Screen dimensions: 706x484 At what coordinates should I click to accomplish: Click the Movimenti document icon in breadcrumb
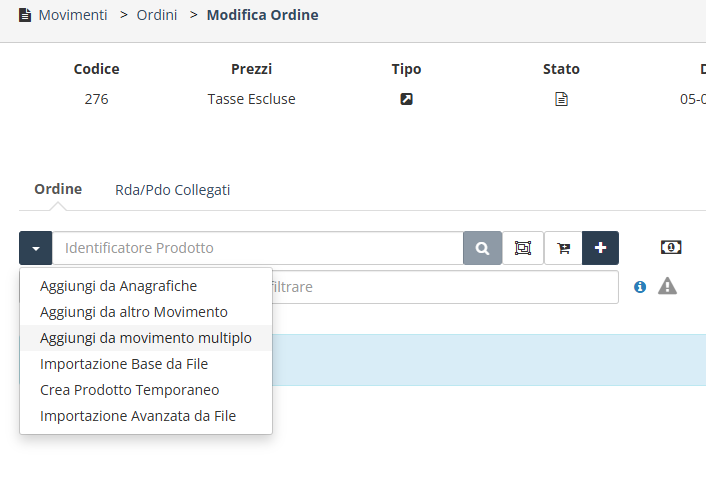point(25,15)
